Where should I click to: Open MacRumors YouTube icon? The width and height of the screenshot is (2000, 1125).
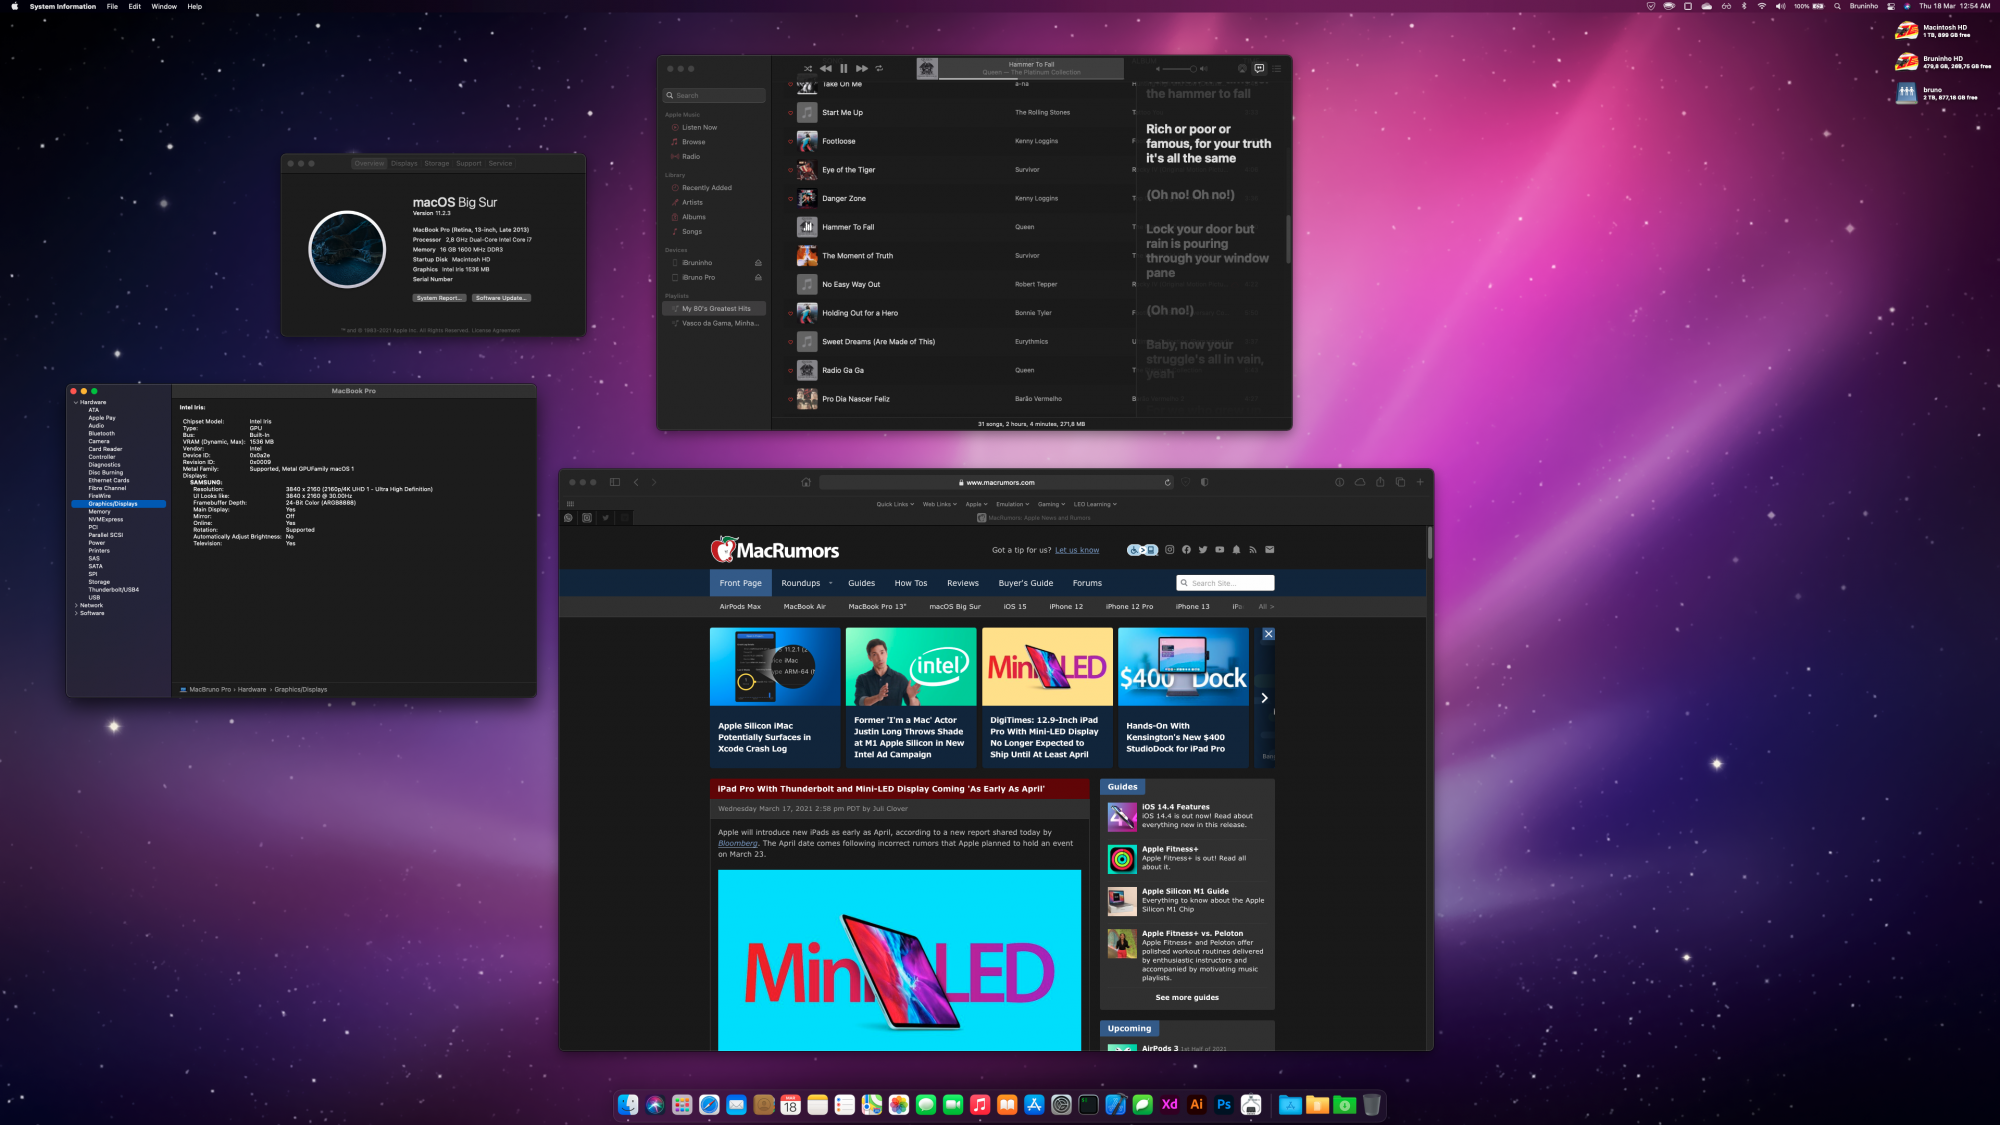click(x=1219, y=550)
